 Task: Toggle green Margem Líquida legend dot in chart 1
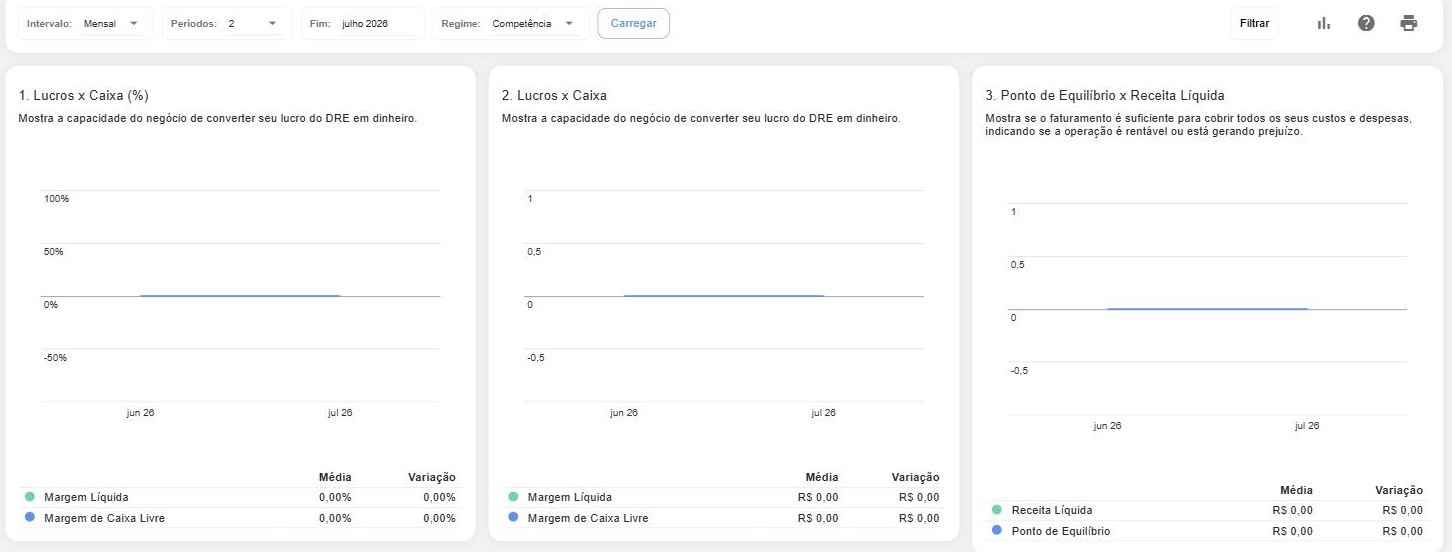click(30, 497)
